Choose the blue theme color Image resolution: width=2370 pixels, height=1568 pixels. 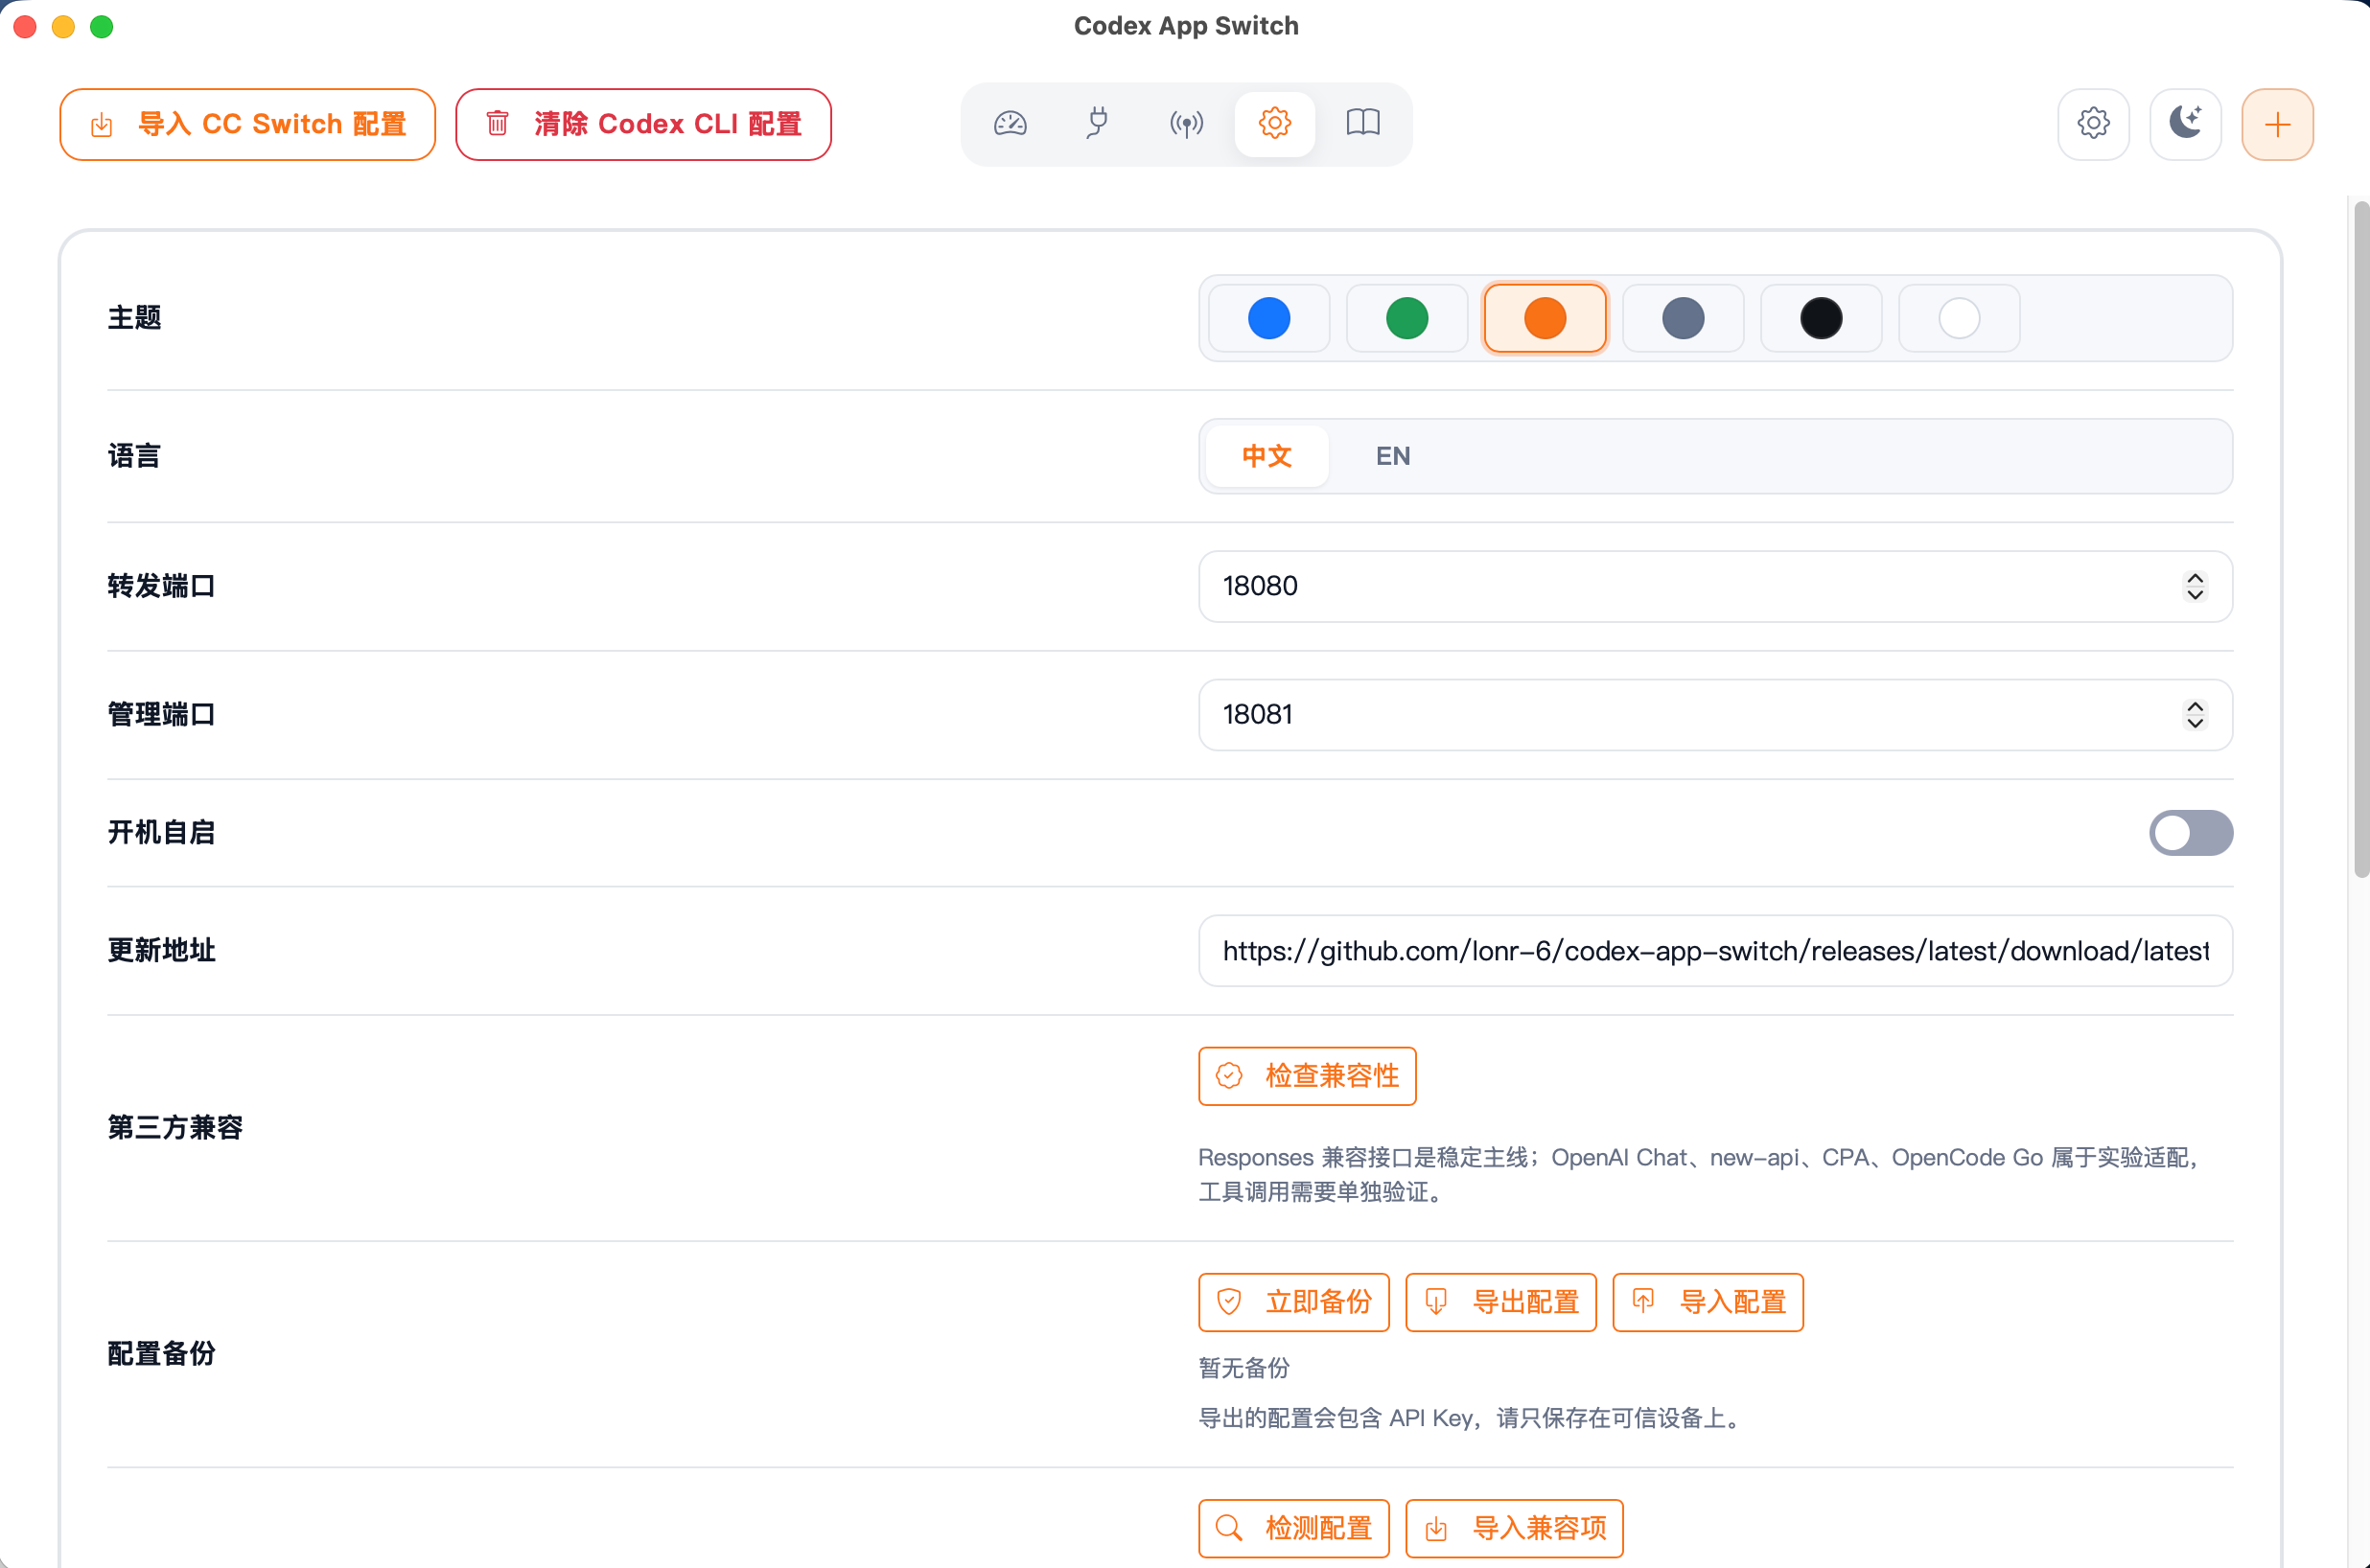(1269, 318)
